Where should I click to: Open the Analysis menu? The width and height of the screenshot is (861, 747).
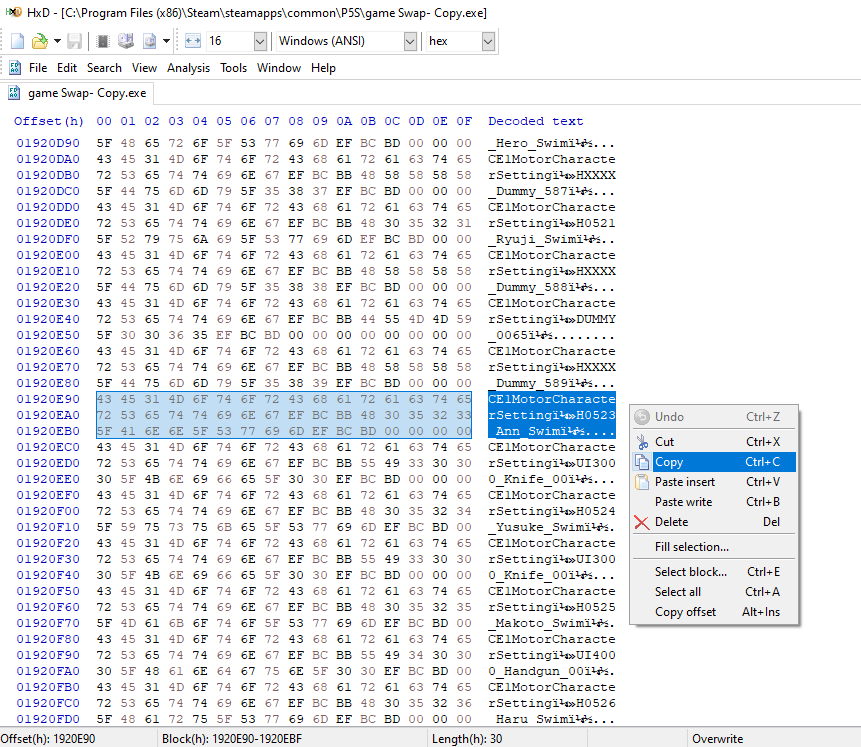click(x=188, y=68)
